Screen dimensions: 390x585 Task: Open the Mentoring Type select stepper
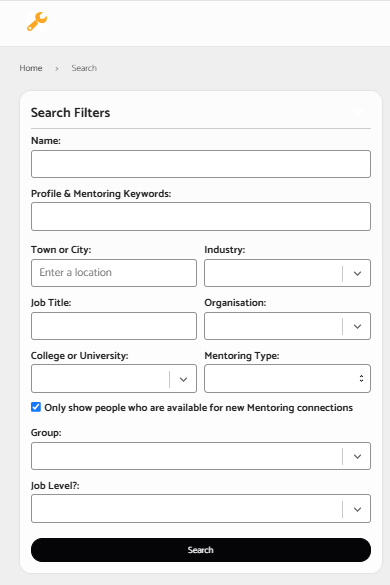361,378
